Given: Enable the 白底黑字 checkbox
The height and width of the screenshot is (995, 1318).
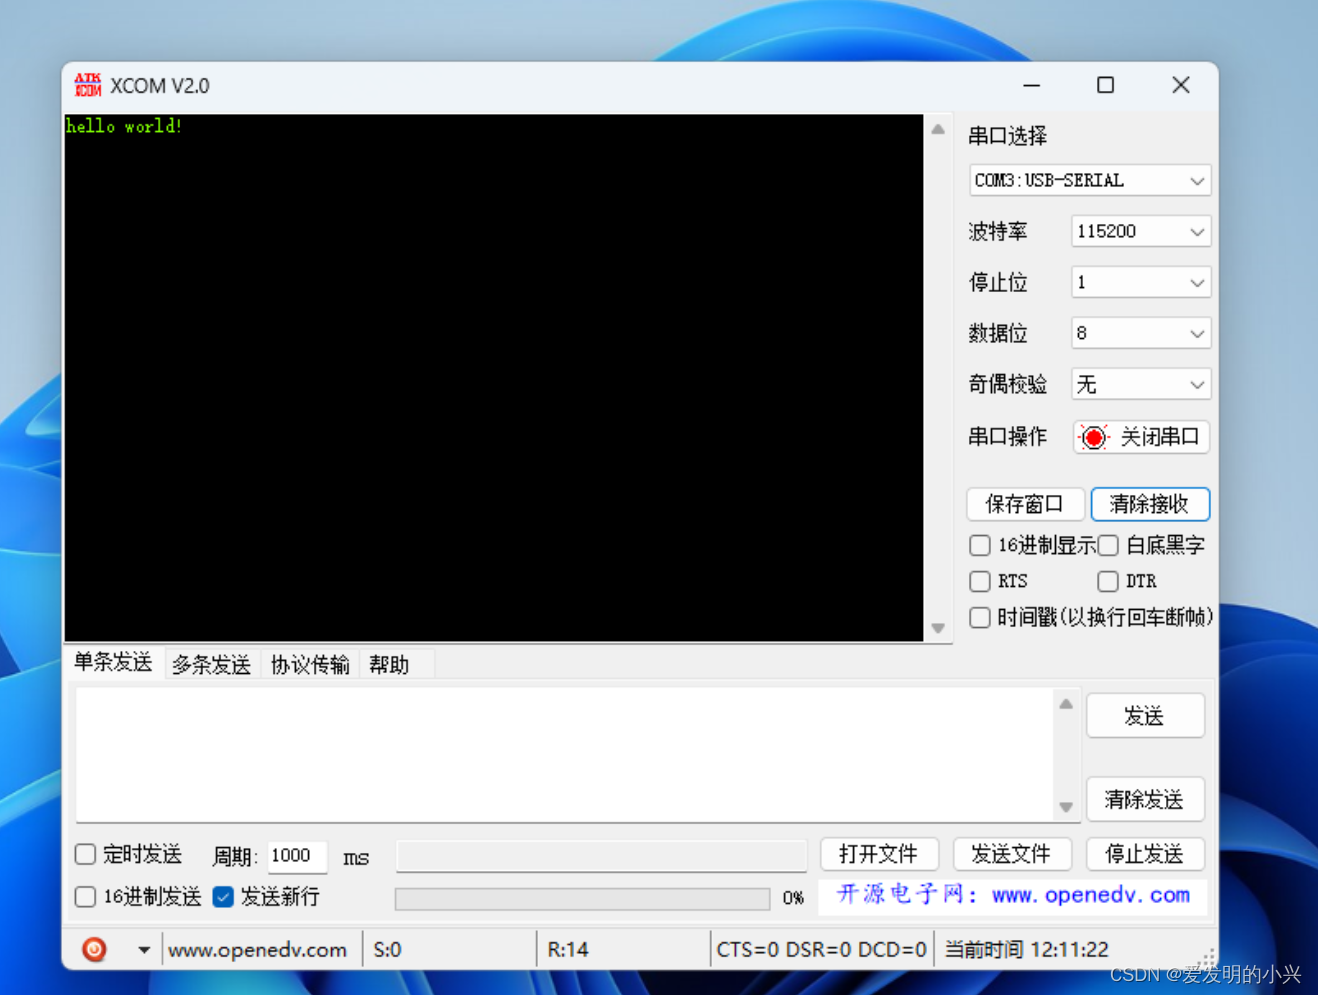Looking at the screenshot, I should point(1108,545).
